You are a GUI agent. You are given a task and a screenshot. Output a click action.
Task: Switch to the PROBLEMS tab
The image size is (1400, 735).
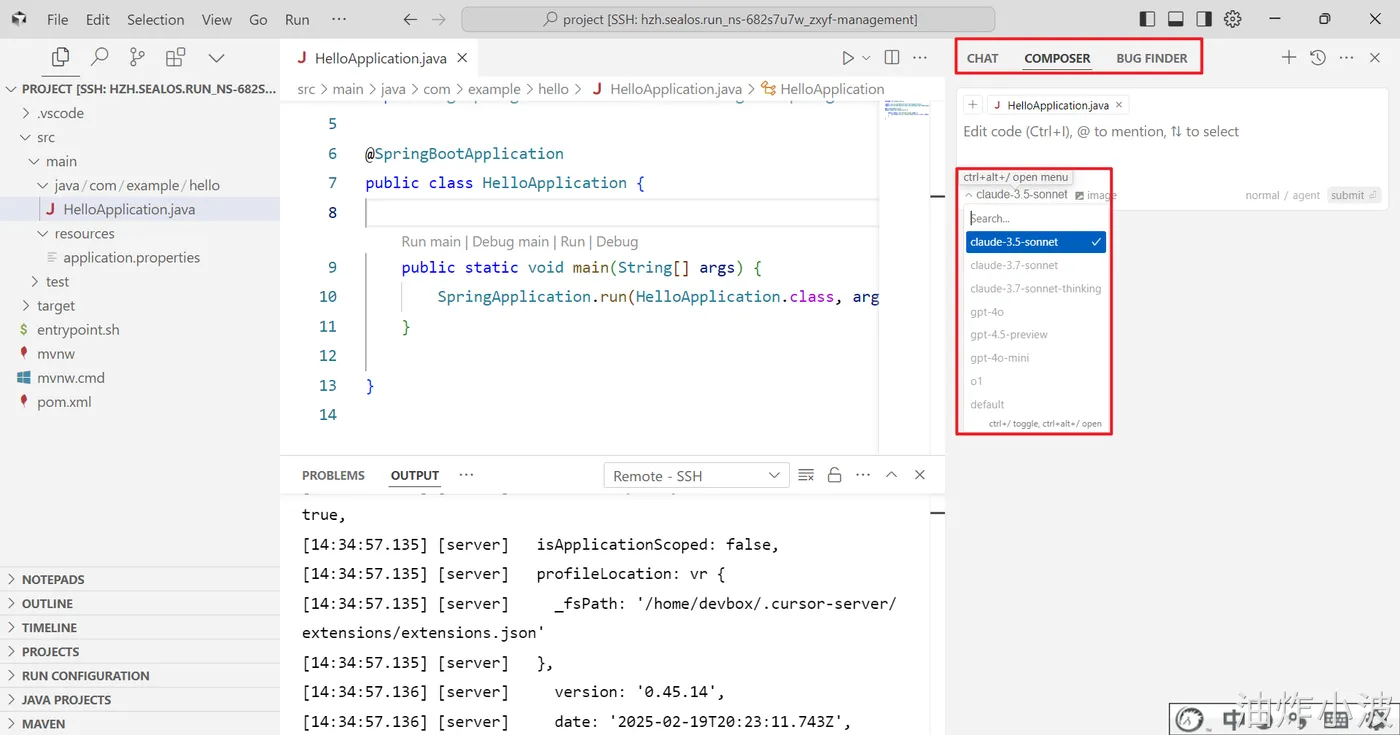point(334,475)
